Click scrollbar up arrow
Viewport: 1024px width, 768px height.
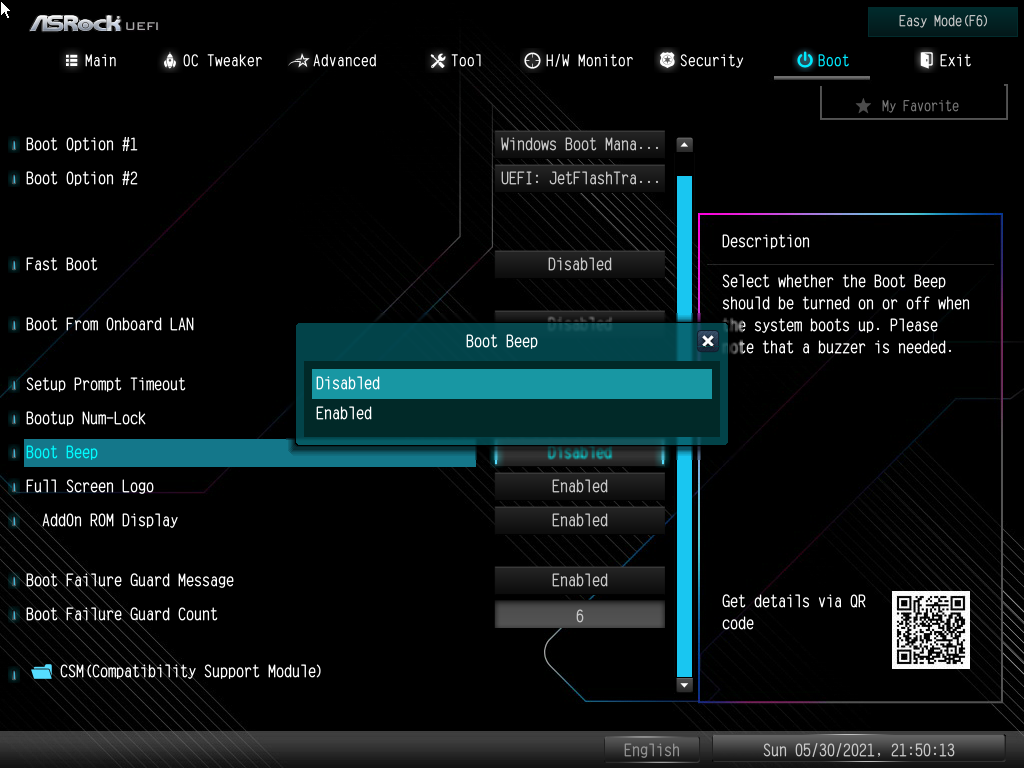(x=684, y=144)
